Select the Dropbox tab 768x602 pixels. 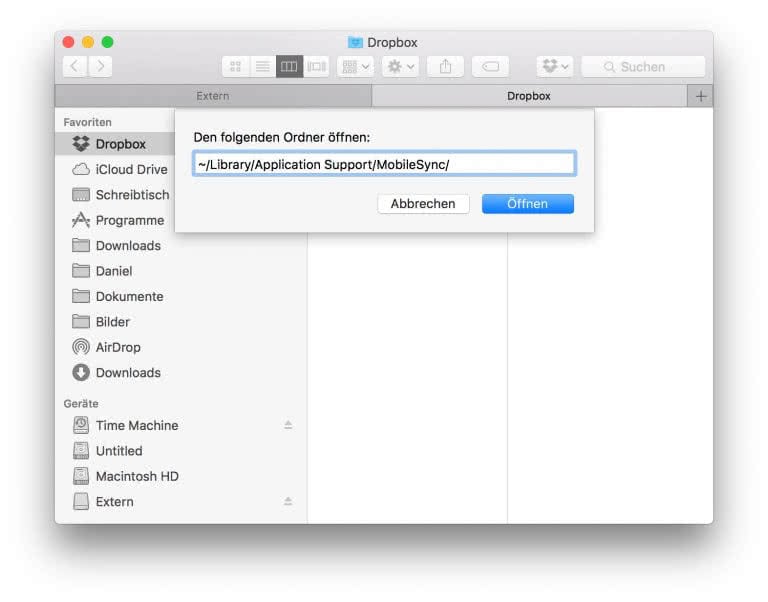[528, 96]
